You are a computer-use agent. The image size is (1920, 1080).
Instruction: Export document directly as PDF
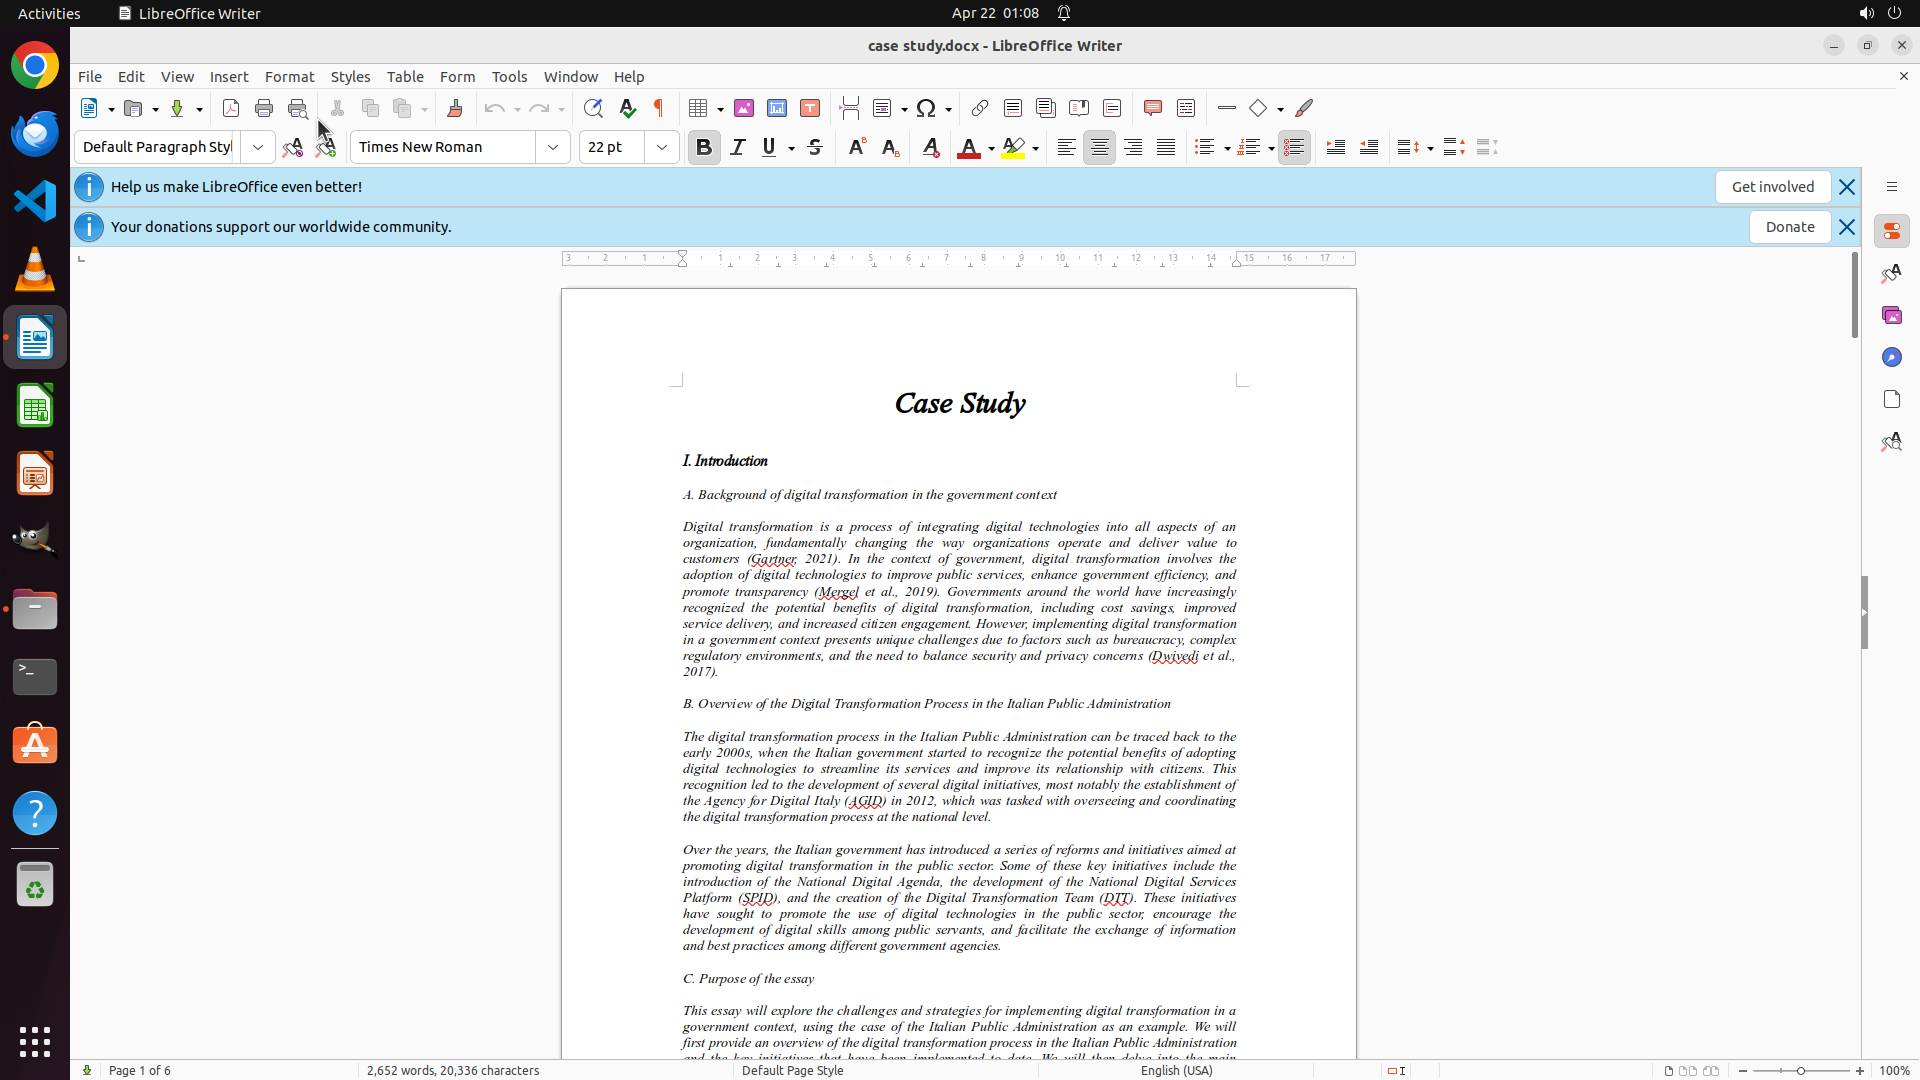point(231,108)
